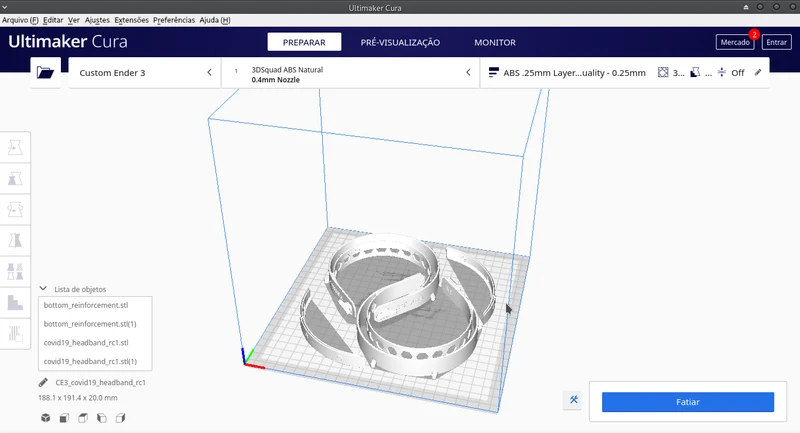Open print settings via pencil icon

(758, 72)
